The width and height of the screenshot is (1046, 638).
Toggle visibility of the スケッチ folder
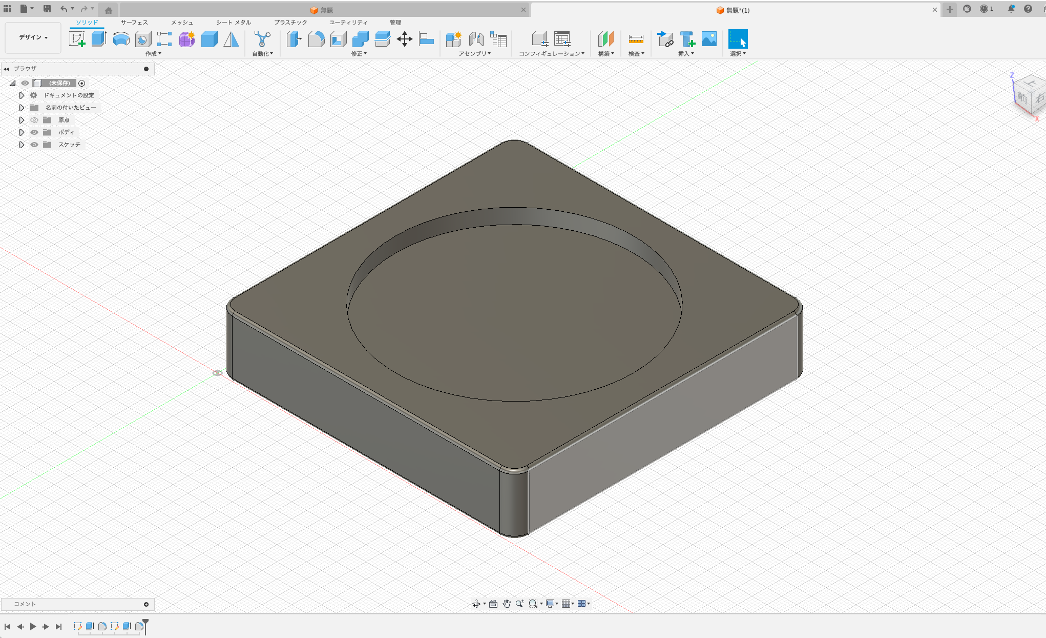[34, 145]
